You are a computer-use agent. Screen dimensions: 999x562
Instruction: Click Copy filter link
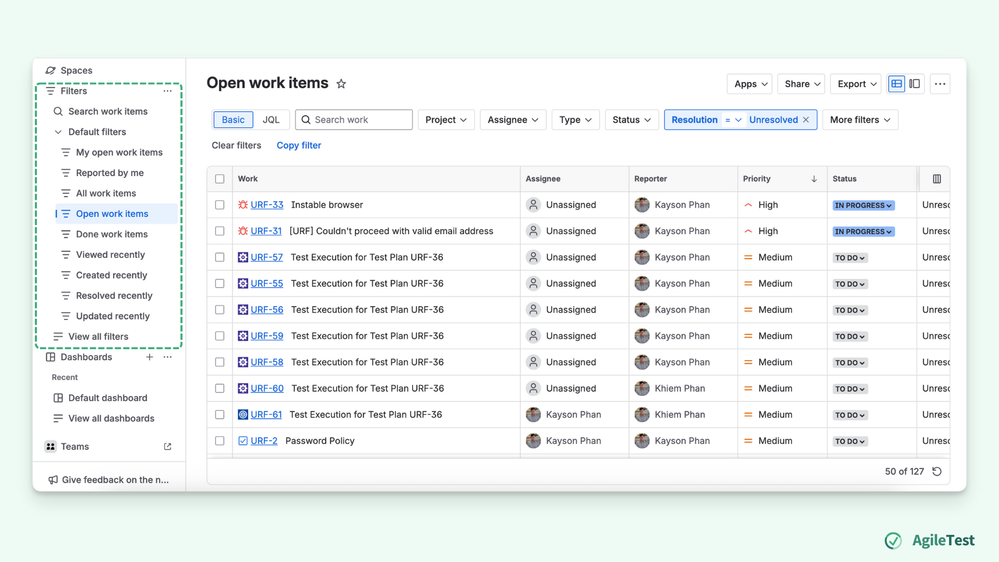pos(299,145)
